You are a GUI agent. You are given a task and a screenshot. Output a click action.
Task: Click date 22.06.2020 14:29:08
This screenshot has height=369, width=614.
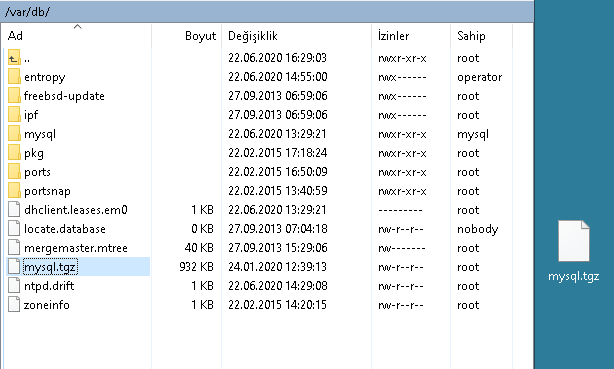(278, 286)
